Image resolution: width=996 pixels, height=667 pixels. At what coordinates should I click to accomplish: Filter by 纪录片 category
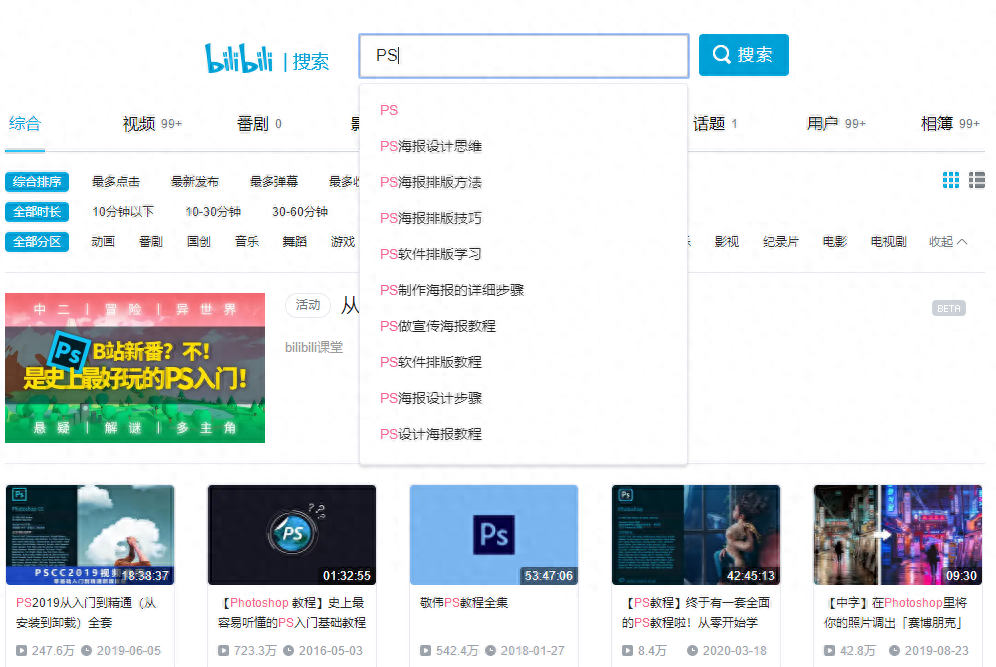coord(781,241)
